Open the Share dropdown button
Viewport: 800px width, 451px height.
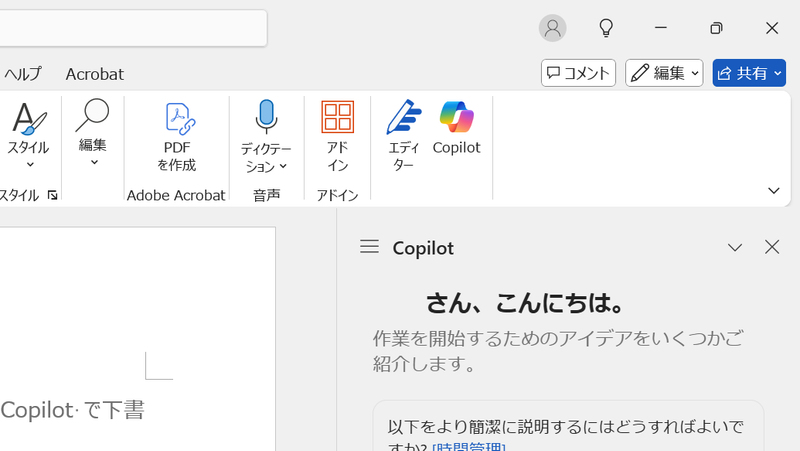[749, 73]
